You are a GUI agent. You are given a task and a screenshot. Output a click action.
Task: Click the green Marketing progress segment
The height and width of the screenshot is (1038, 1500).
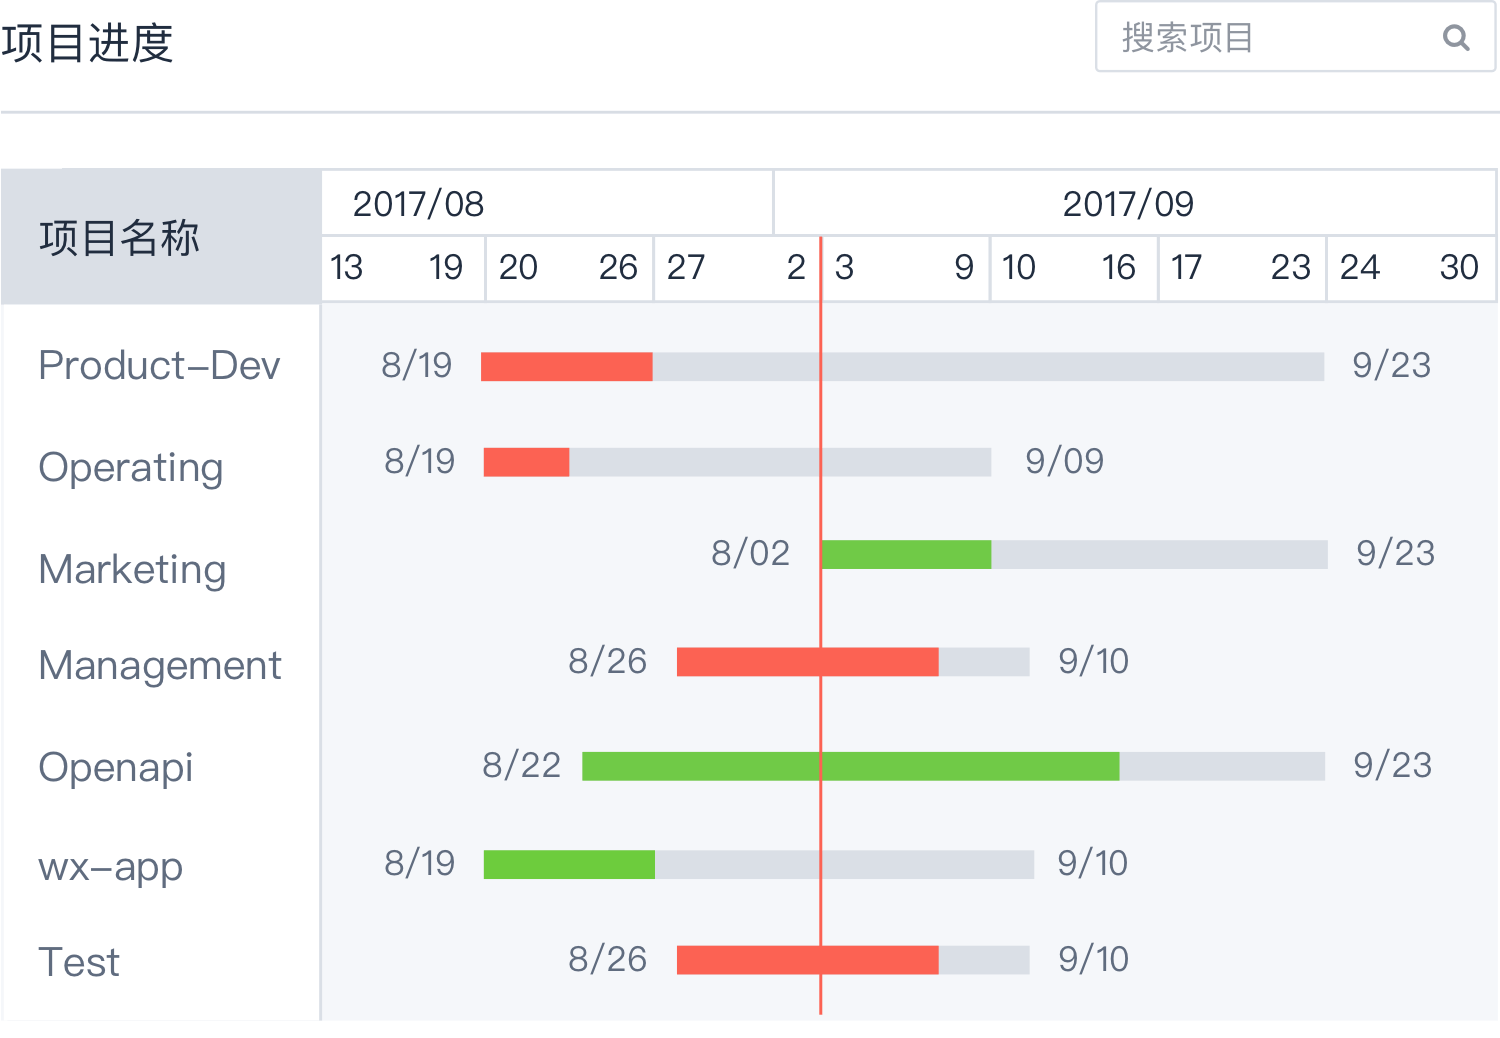pos(906,555)
